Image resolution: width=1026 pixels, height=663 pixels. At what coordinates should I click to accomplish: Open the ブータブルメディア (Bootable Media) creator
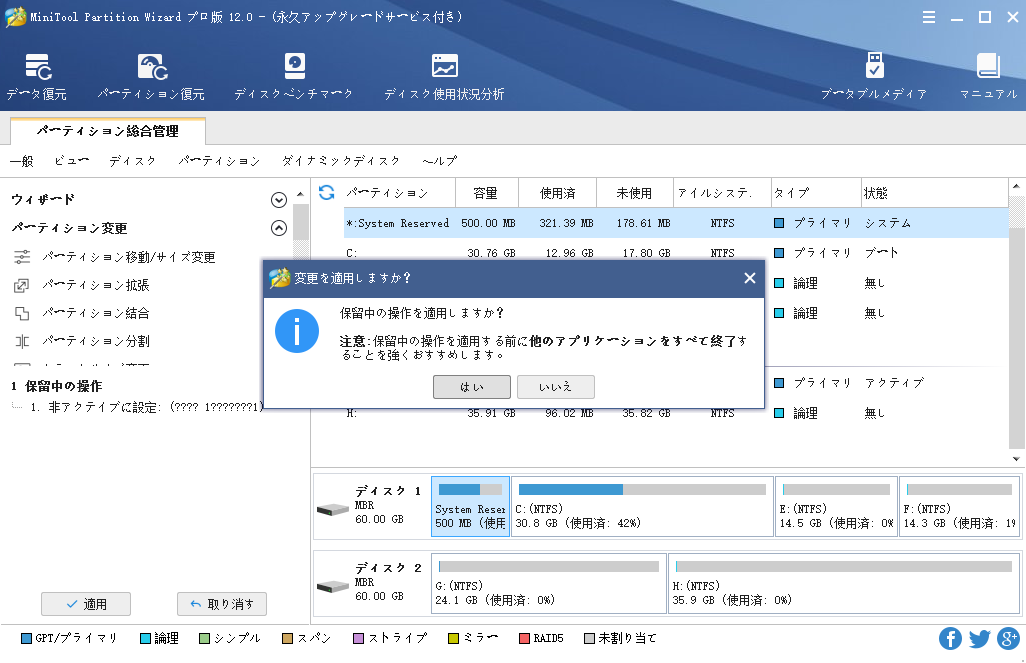coord(875,75)
